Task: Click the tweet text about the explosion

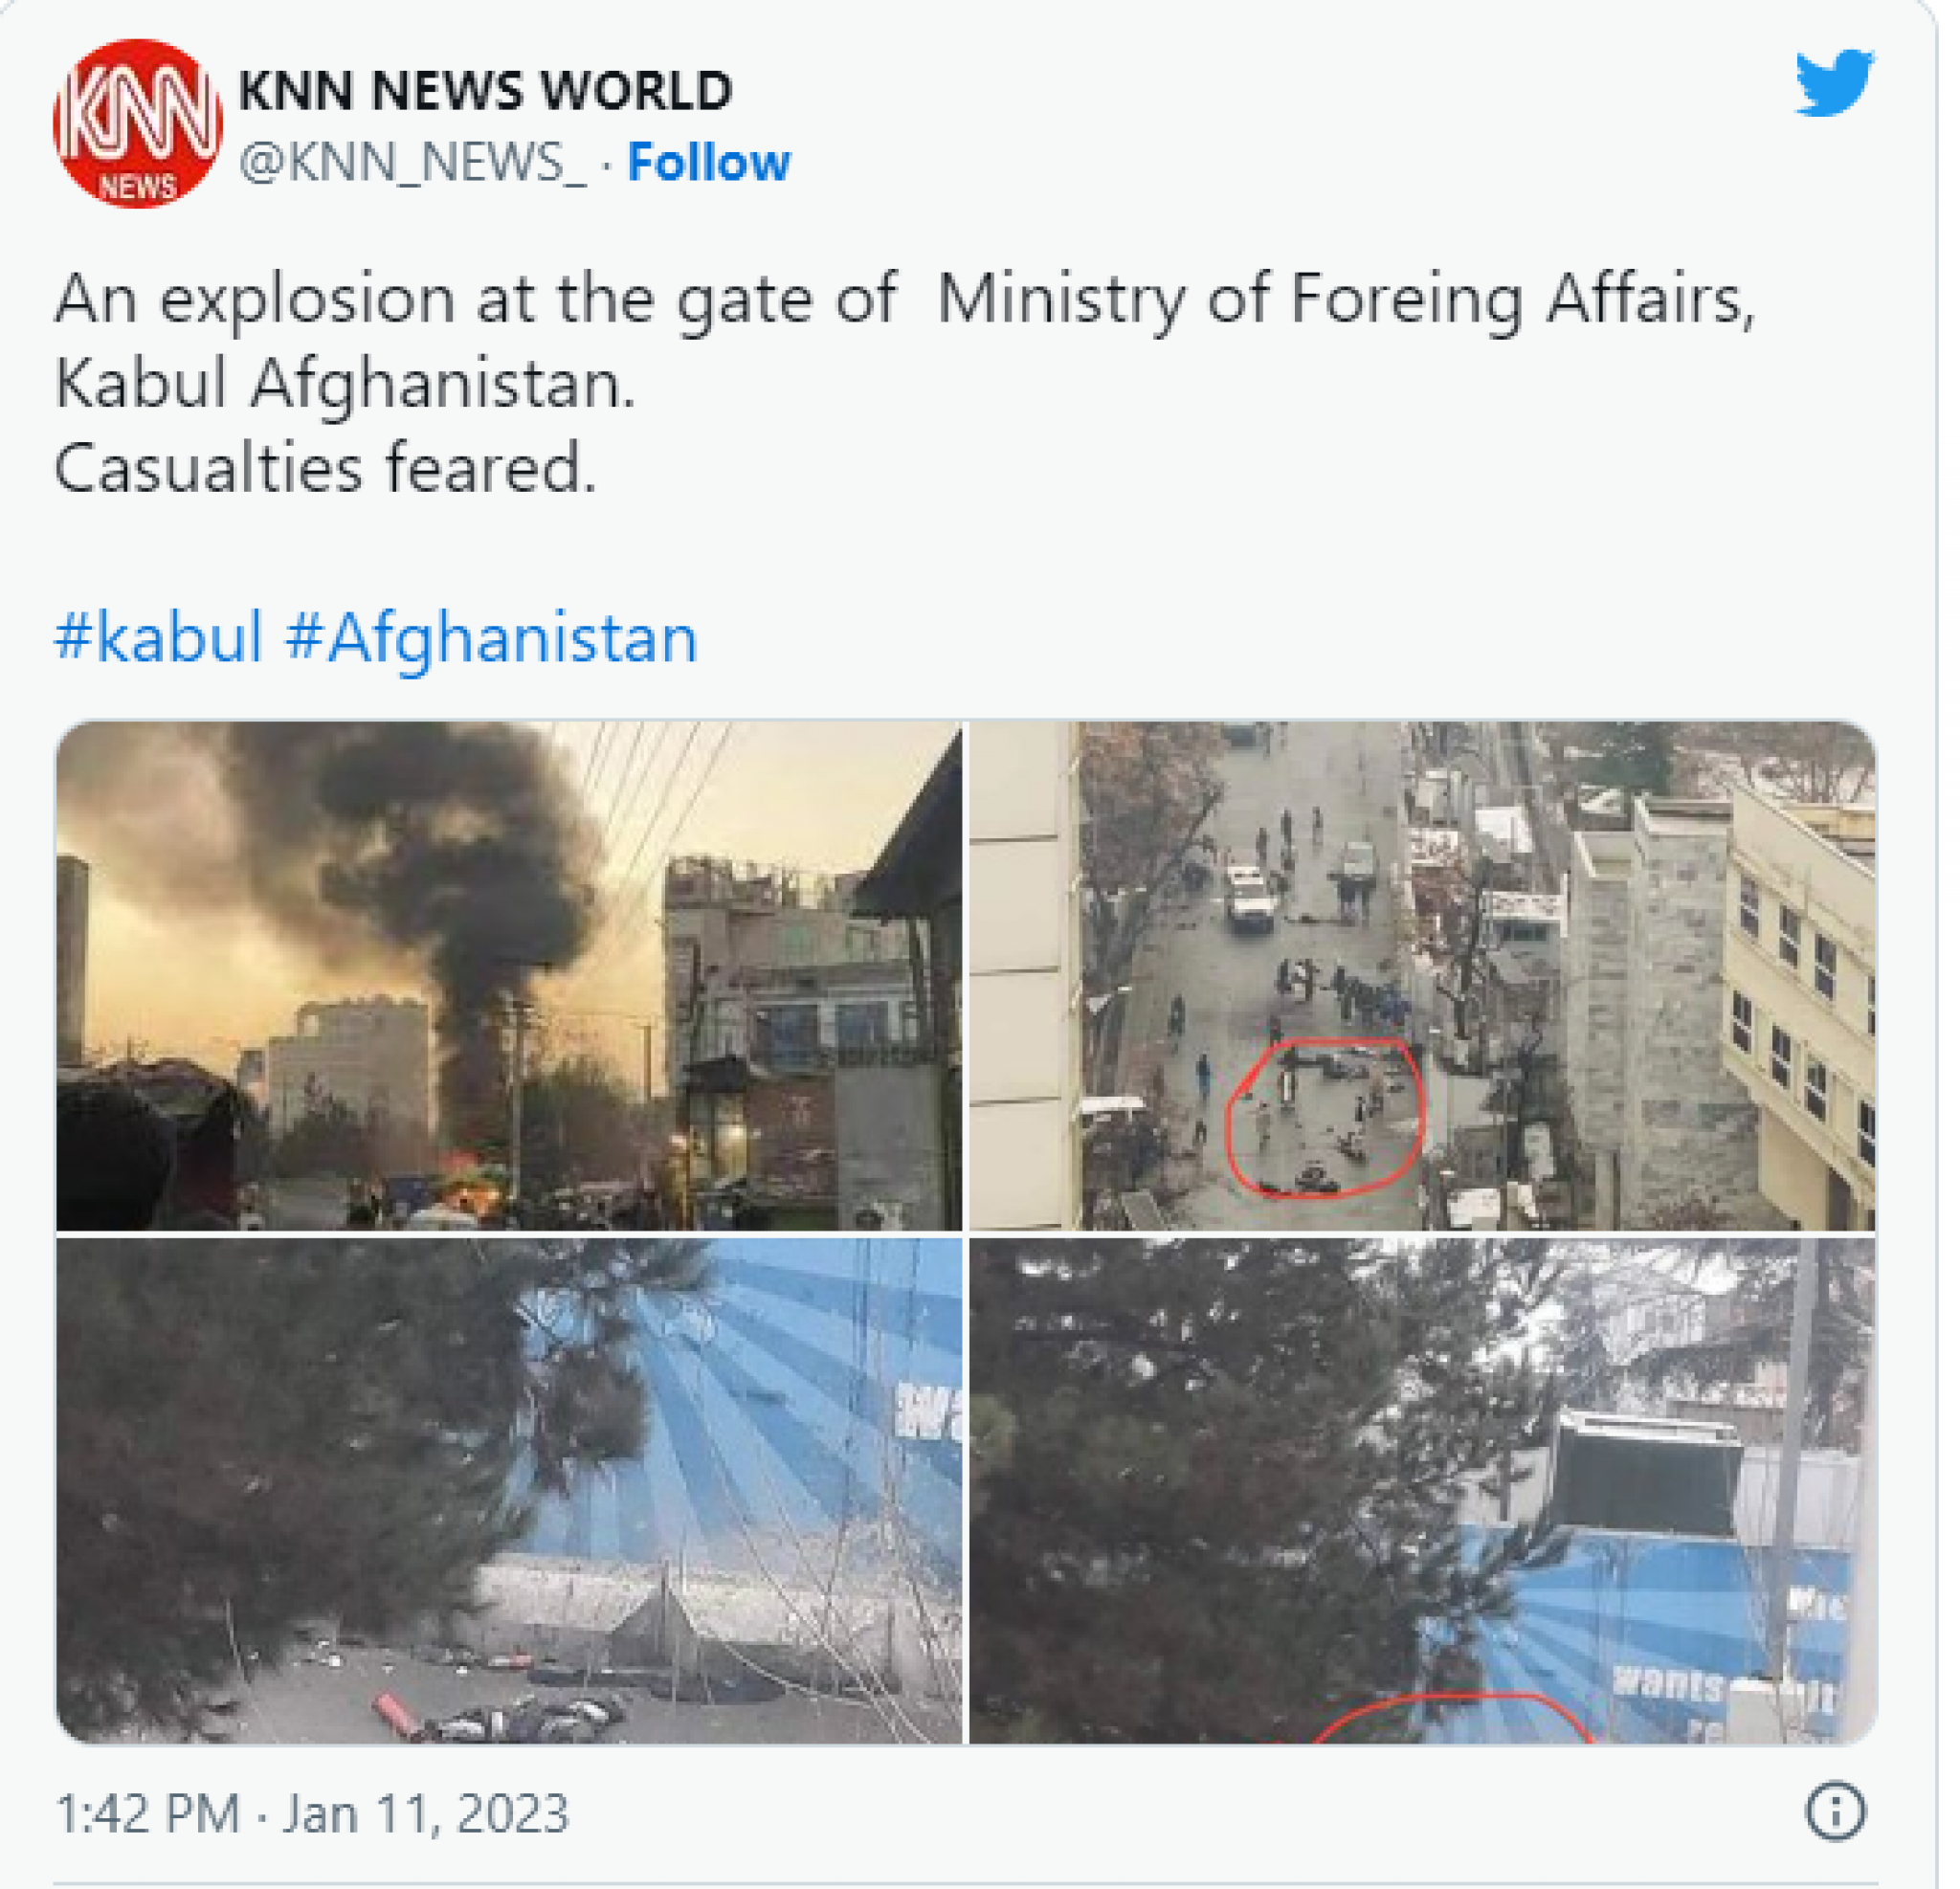Action: coord(904,383)
